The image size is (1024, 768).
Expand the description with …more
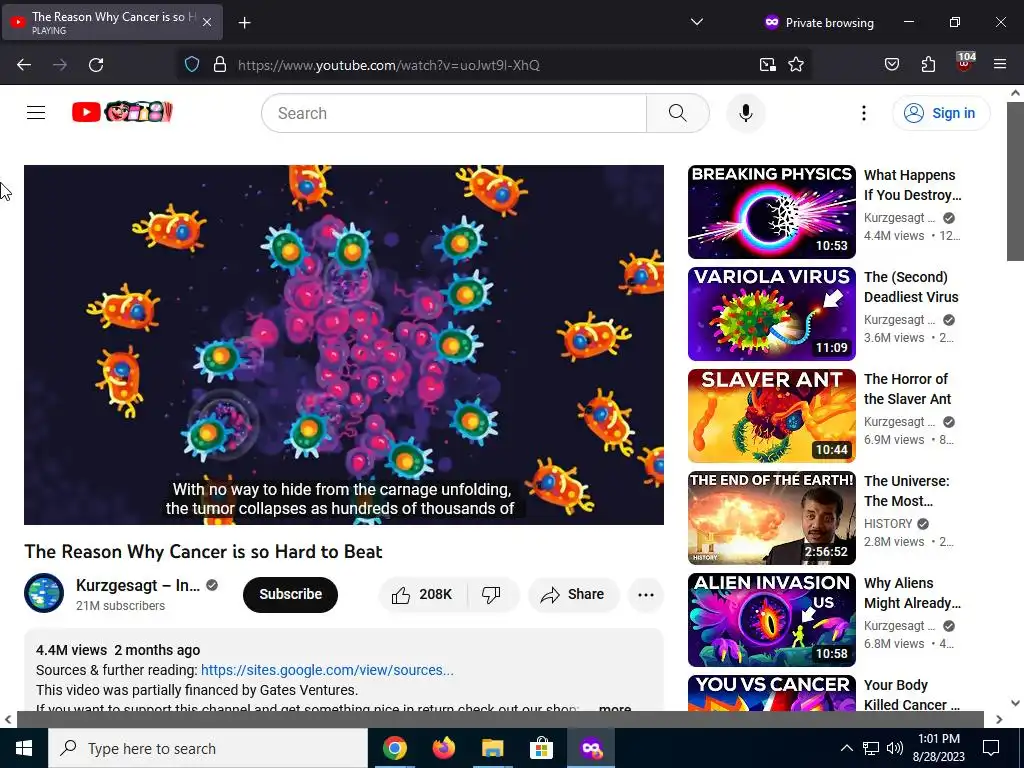tap(614, 708)
